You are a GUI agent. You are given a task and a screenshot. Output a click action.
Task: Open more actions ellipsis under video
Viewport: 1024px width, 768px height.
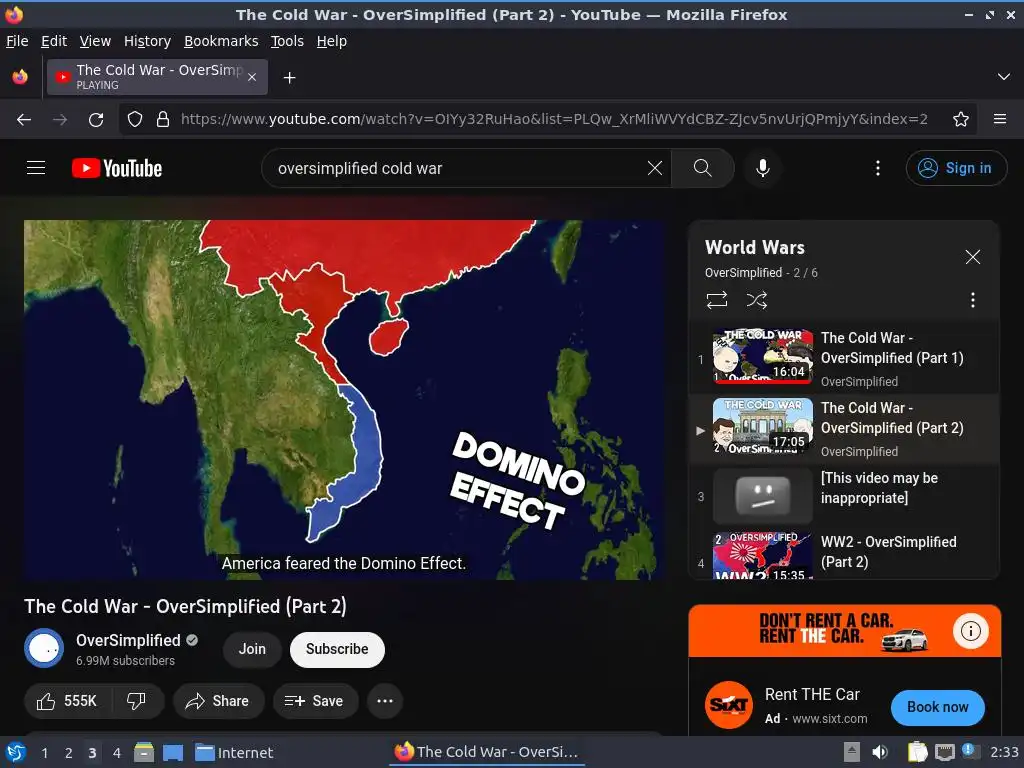pos(385,701)
